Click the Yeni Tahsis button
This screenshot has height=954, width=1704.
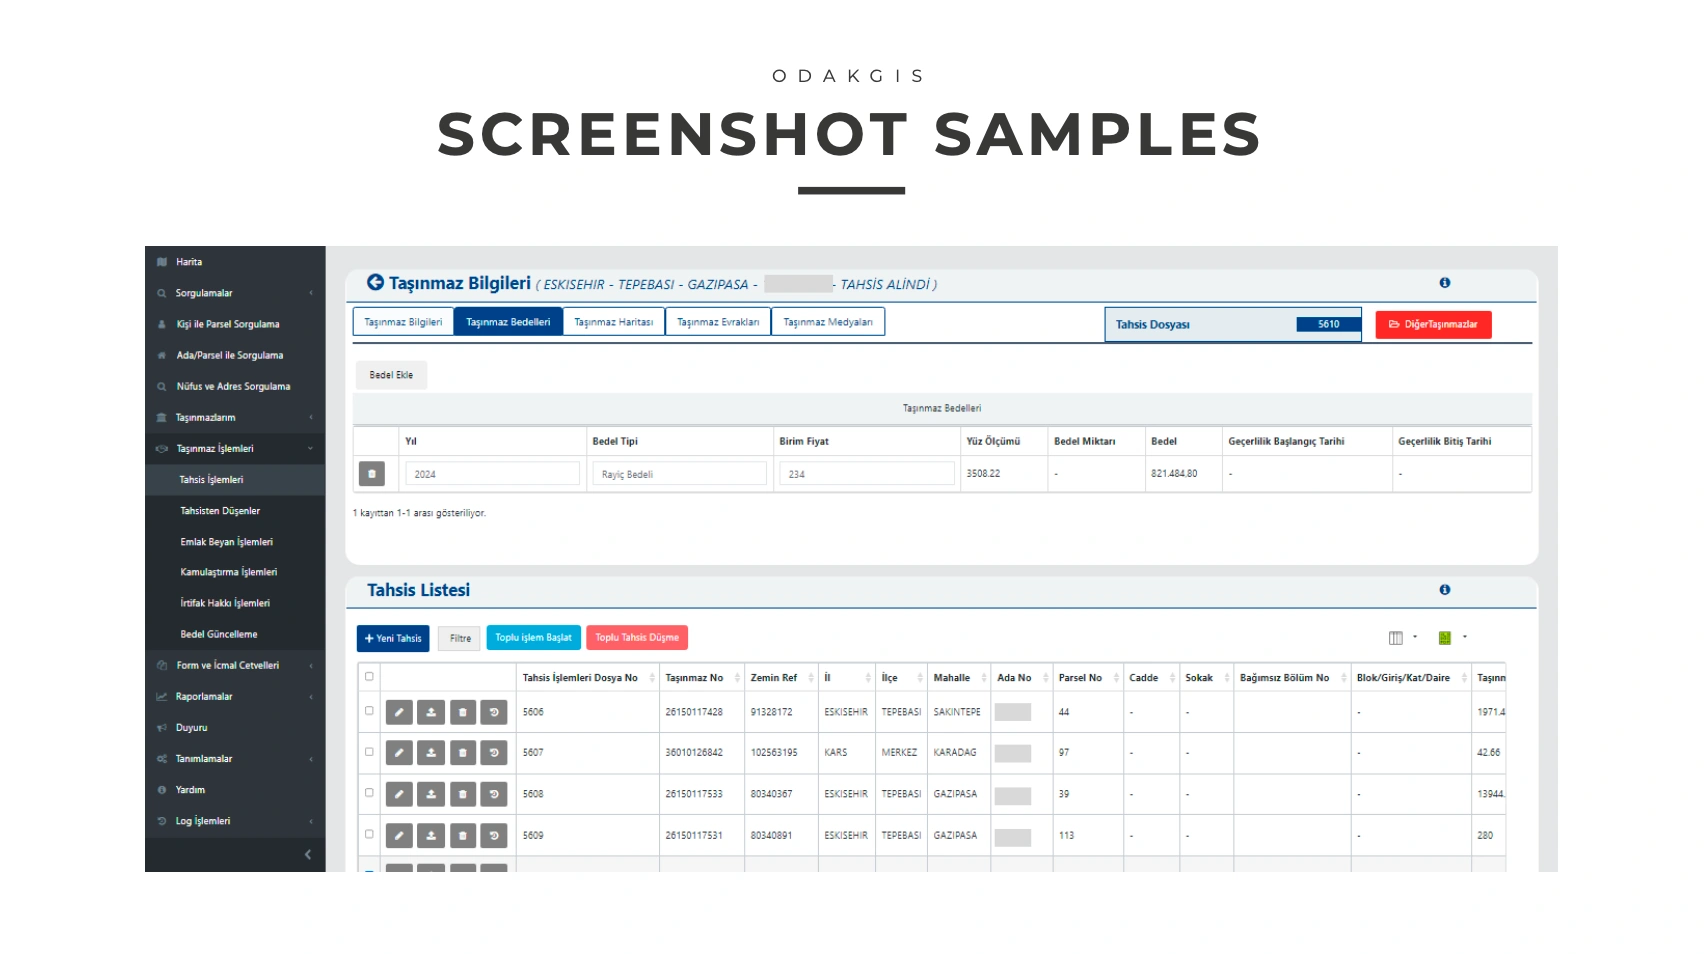pyautogui.click(x=393, y=638)
